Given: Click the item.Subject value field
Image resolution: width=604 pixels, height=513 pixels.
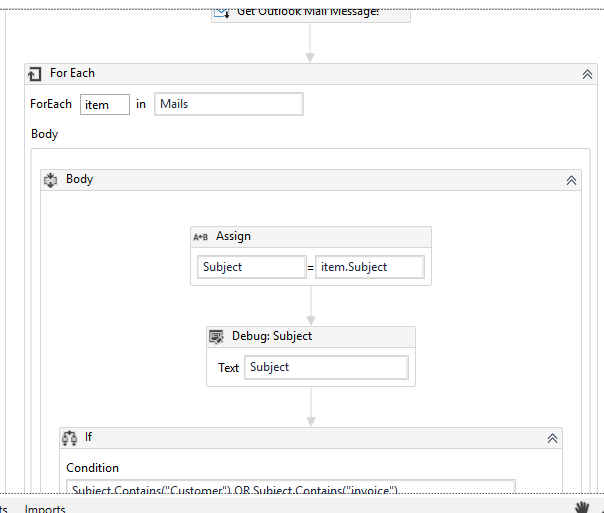Looking at the screenshot, I should [x=370, y=267].
